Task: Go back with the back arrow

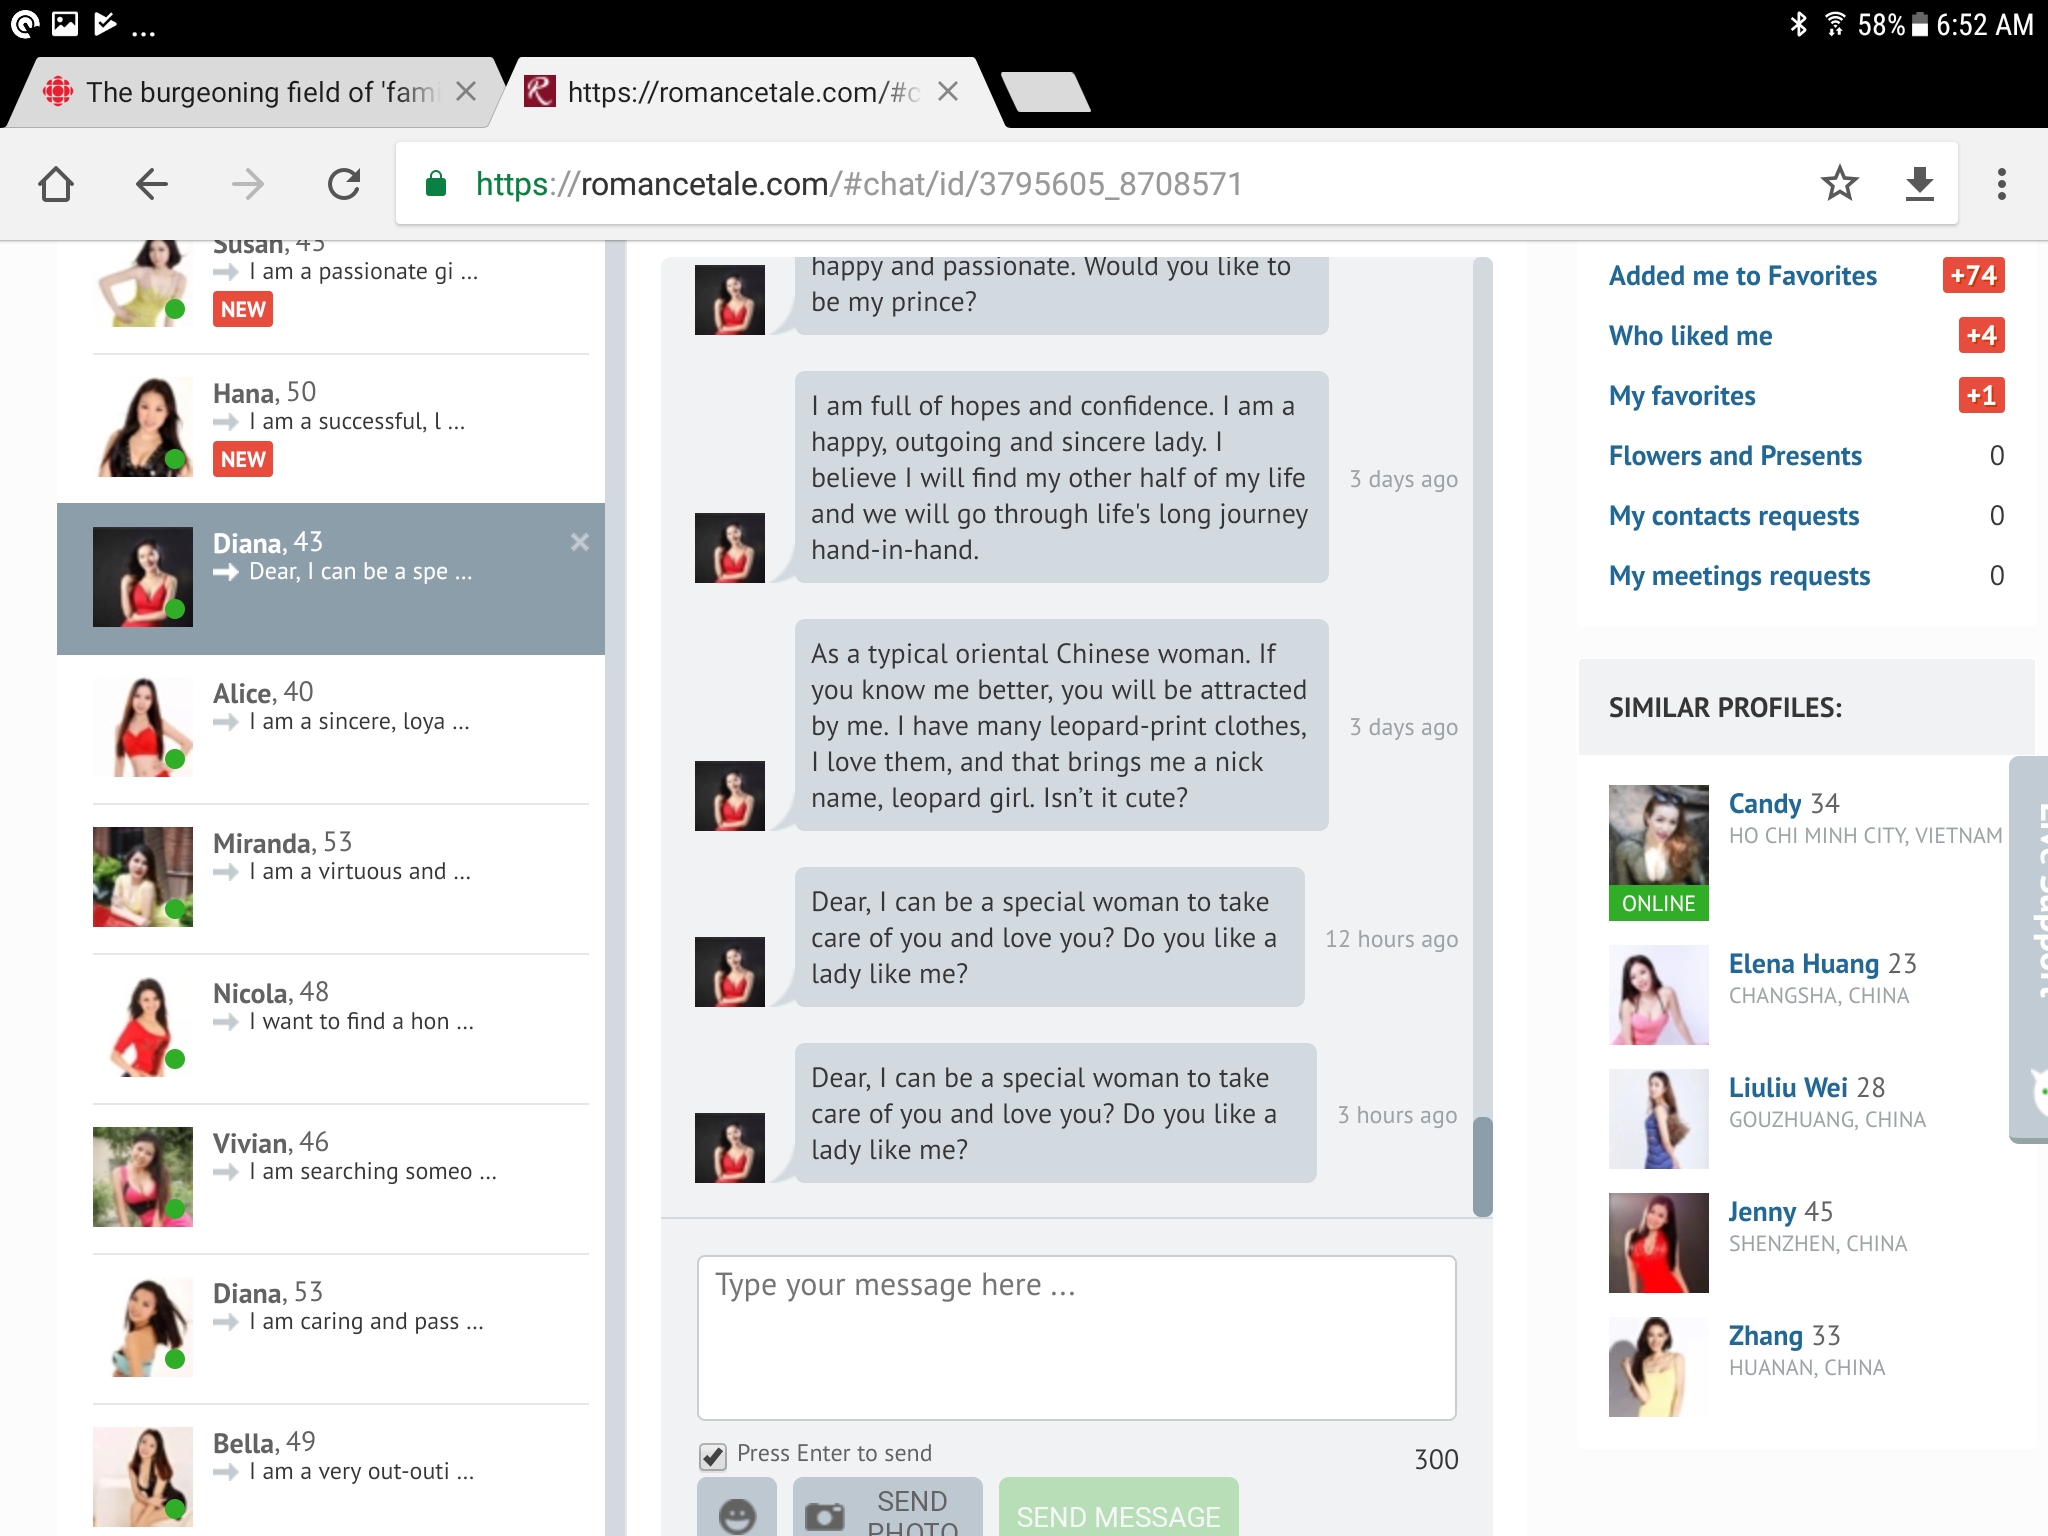Action: click(151, 184)
